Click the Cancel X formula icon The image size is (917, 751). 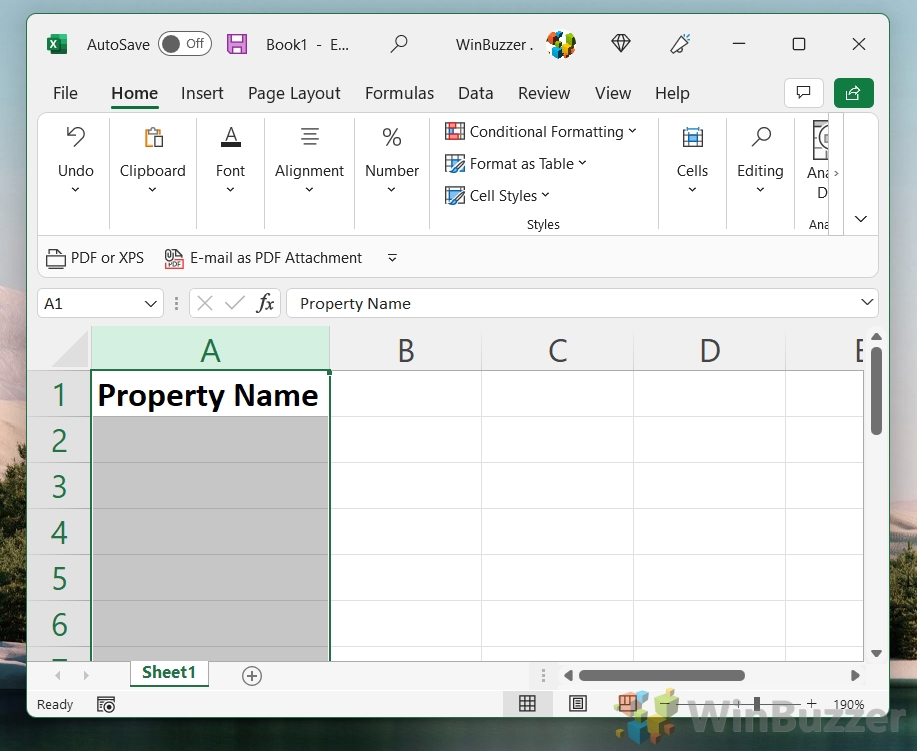click(205, 303)
